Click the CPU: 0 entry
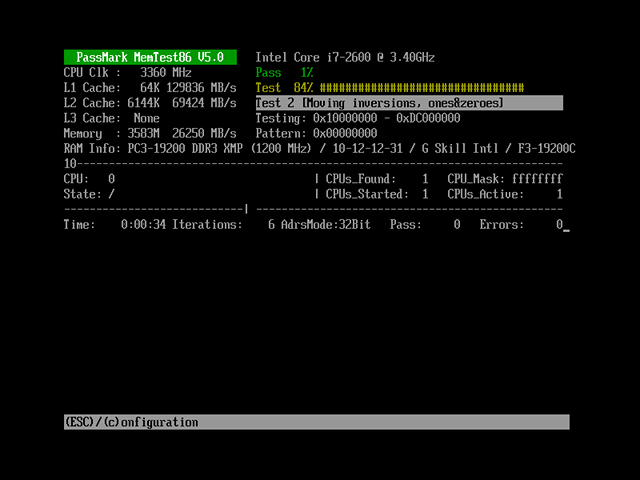Screen dimensions: 640x480 pyautogui.click(x=89, y=179)
